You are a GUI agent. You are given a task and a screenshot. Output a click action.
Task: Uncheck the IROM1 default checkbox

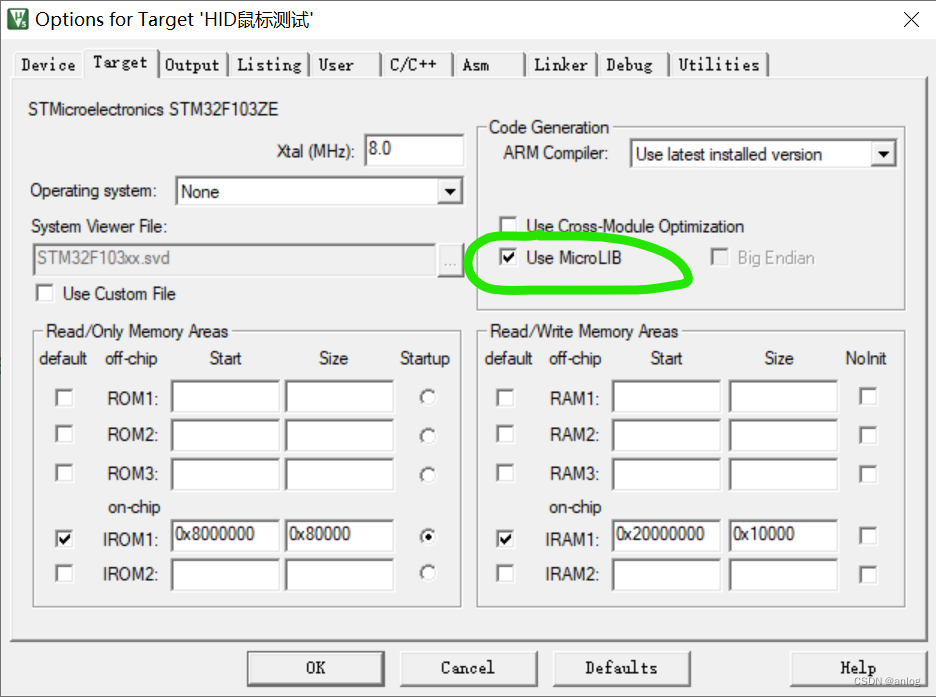[x=64, y=538]
